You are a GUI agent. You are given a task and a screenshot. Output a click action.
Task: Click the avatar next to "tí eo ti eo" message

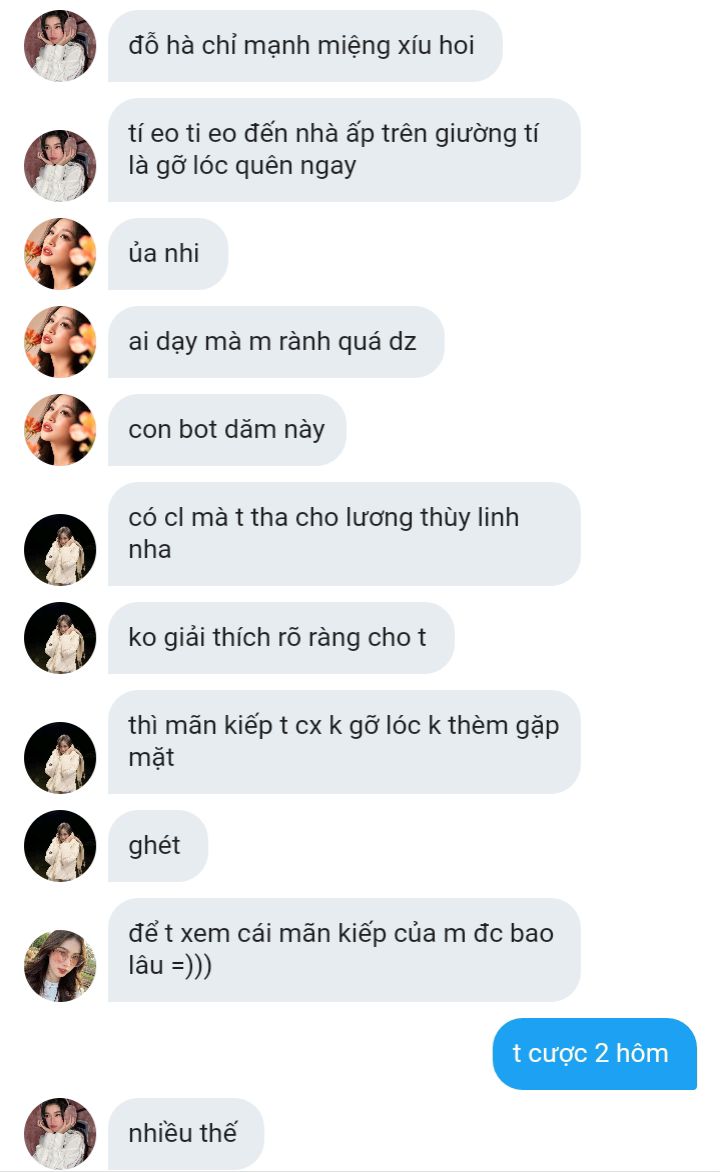click(60, 166)
